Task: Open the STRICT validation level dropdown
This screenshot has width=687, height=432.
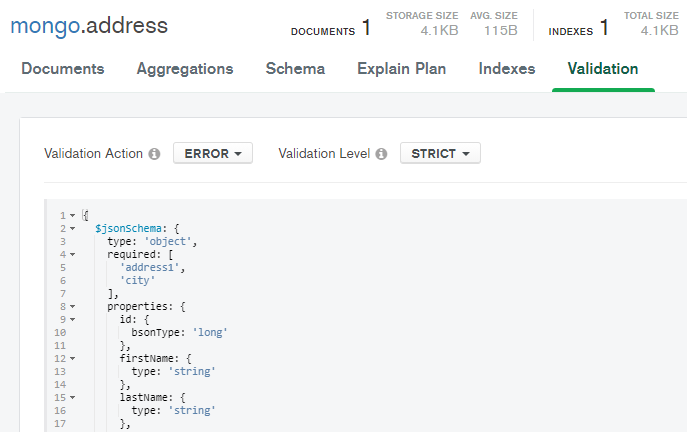Action: tap(440, 153)
